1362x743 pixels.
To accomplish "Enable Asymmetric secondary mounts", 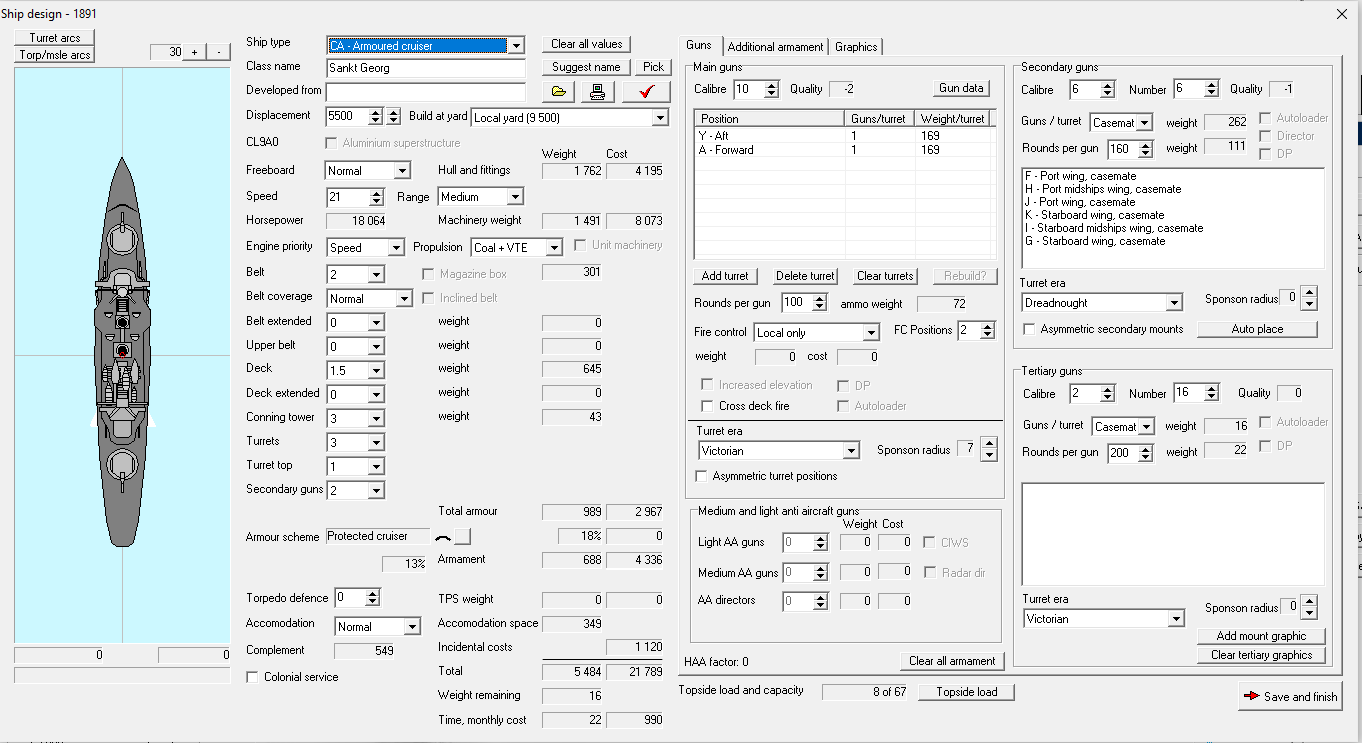I will click(x=1030, y=329).
